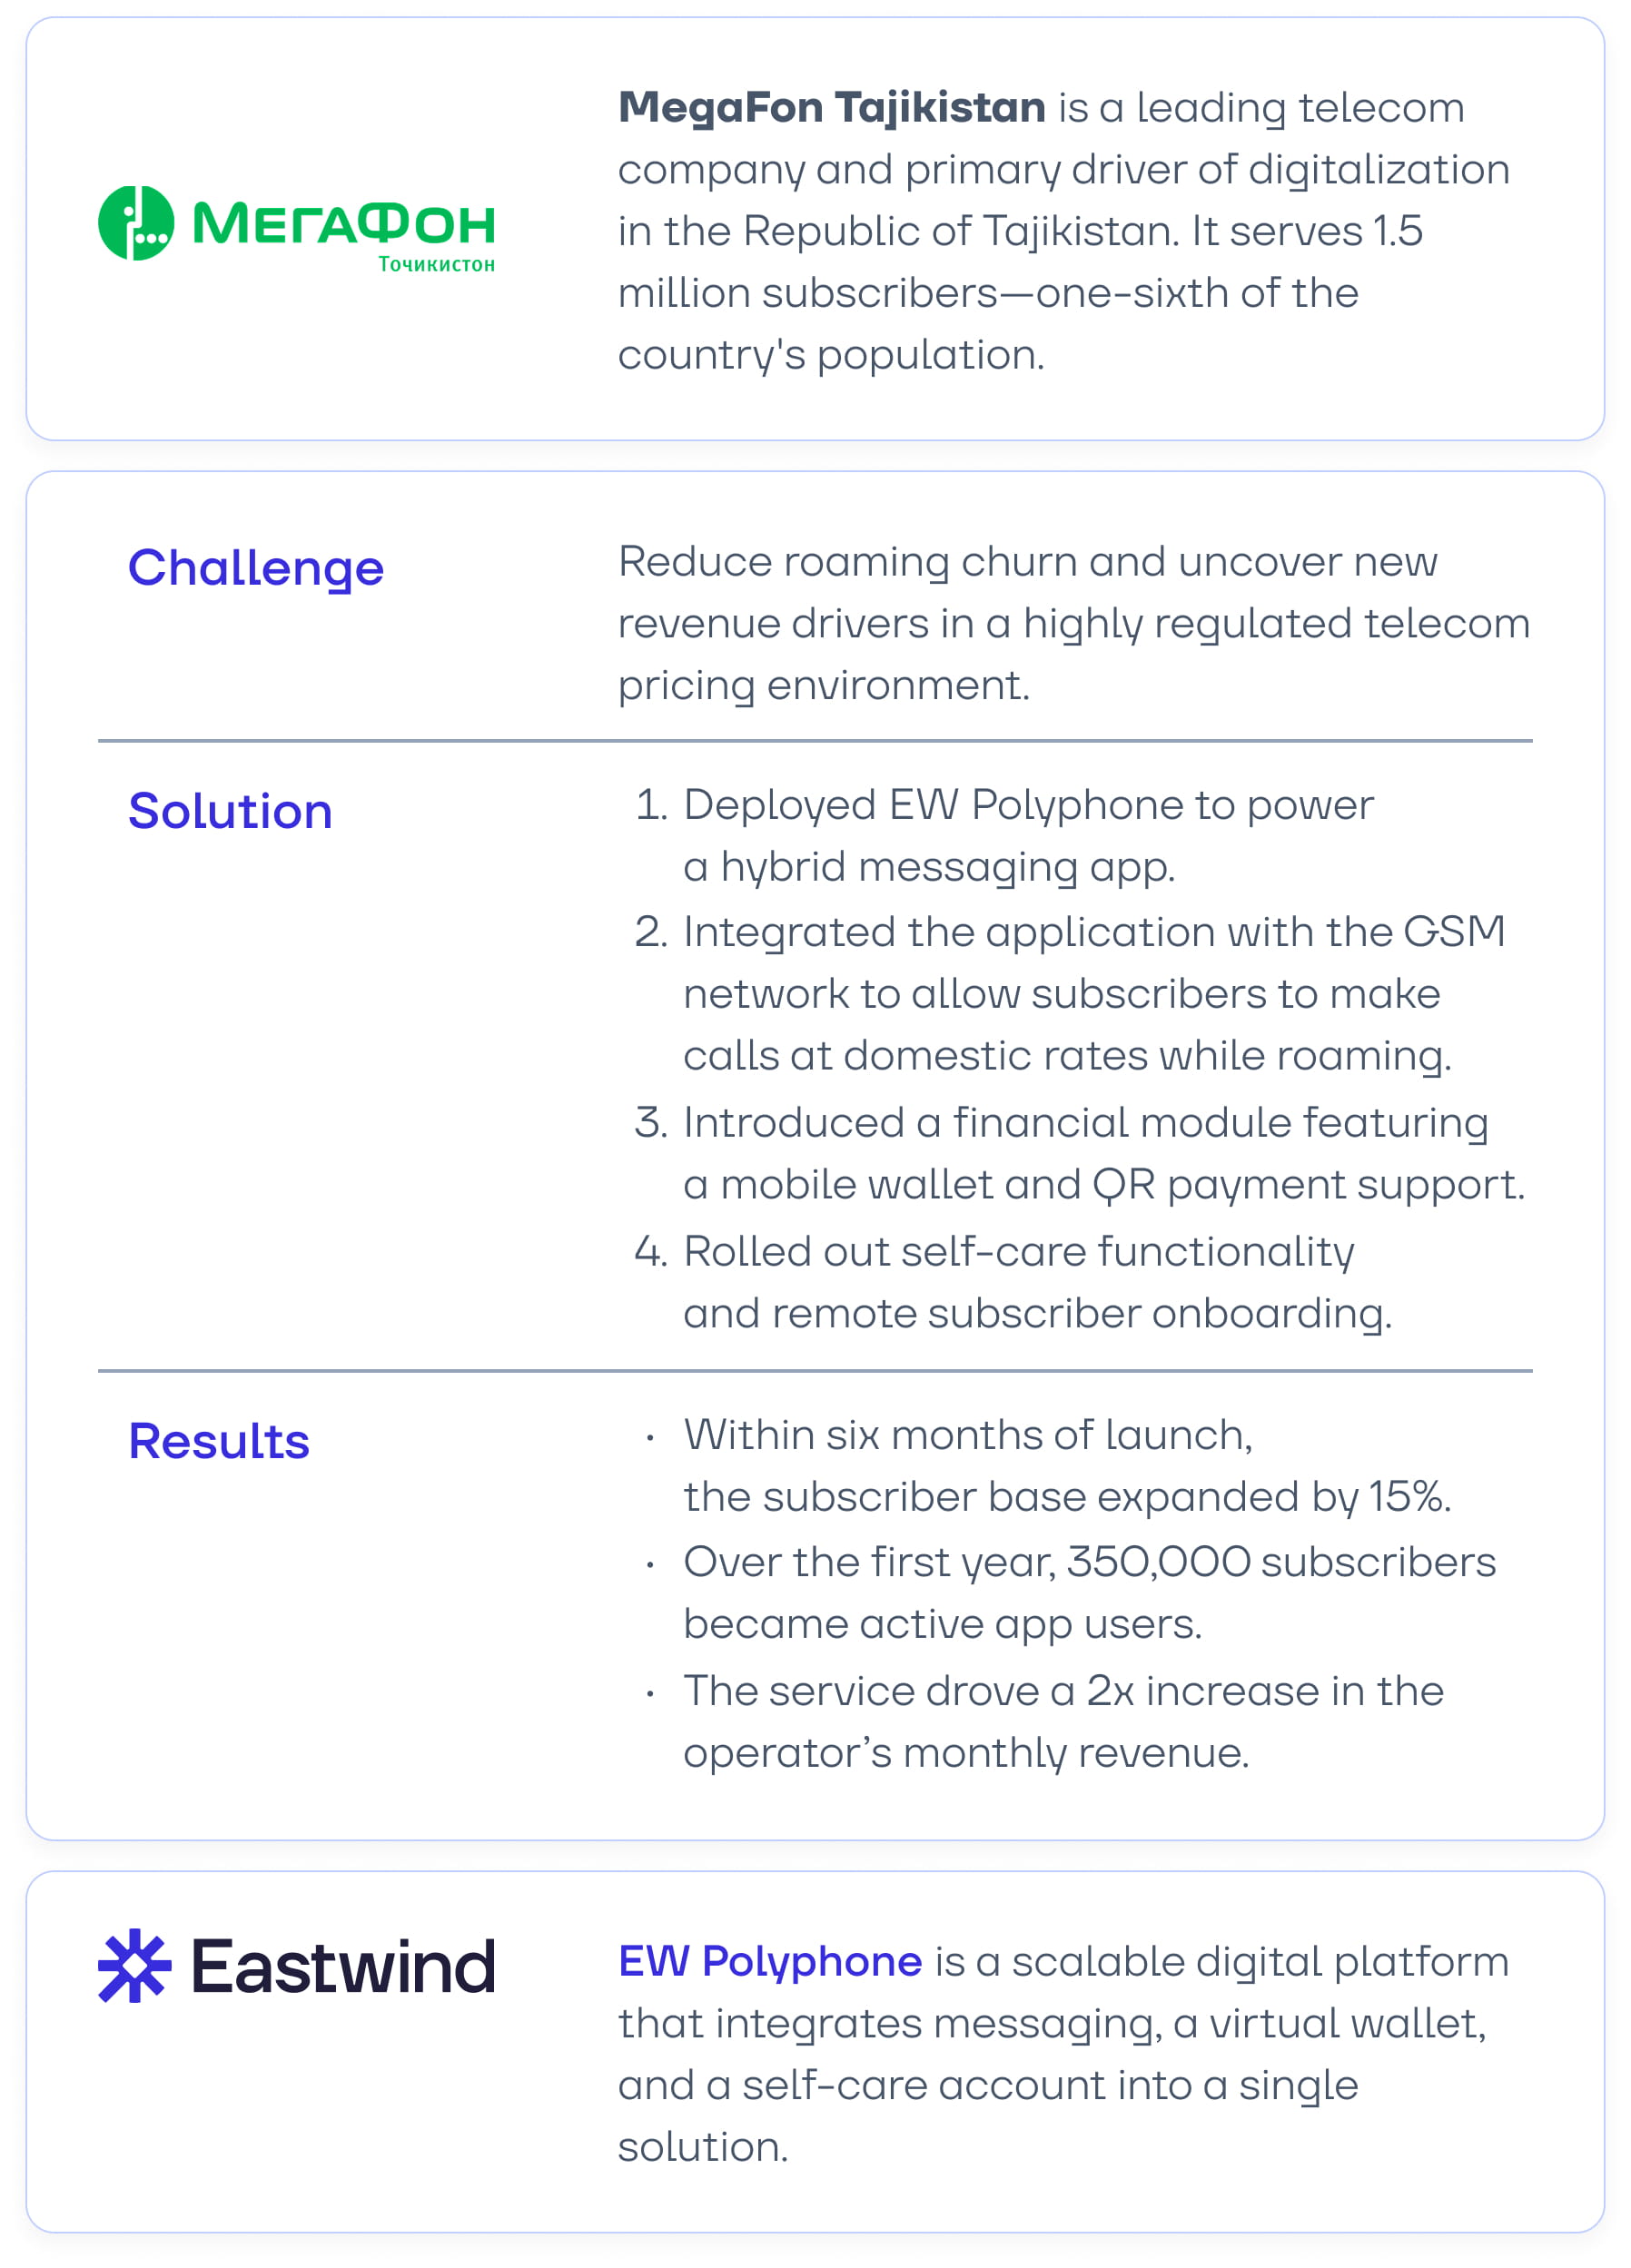1631x2268 pixels.
Task: Click the Solution section heading
Action: pos(230,810)
